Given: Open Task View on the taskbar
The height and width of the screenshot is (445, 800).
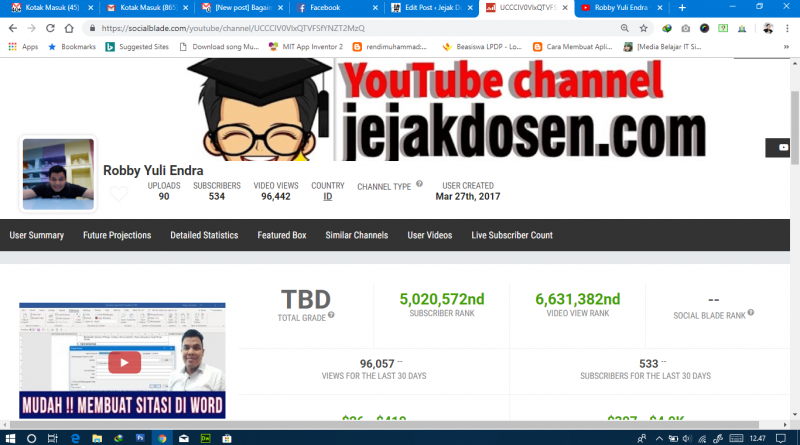Looking at the screenshot, I should (53, 438).
